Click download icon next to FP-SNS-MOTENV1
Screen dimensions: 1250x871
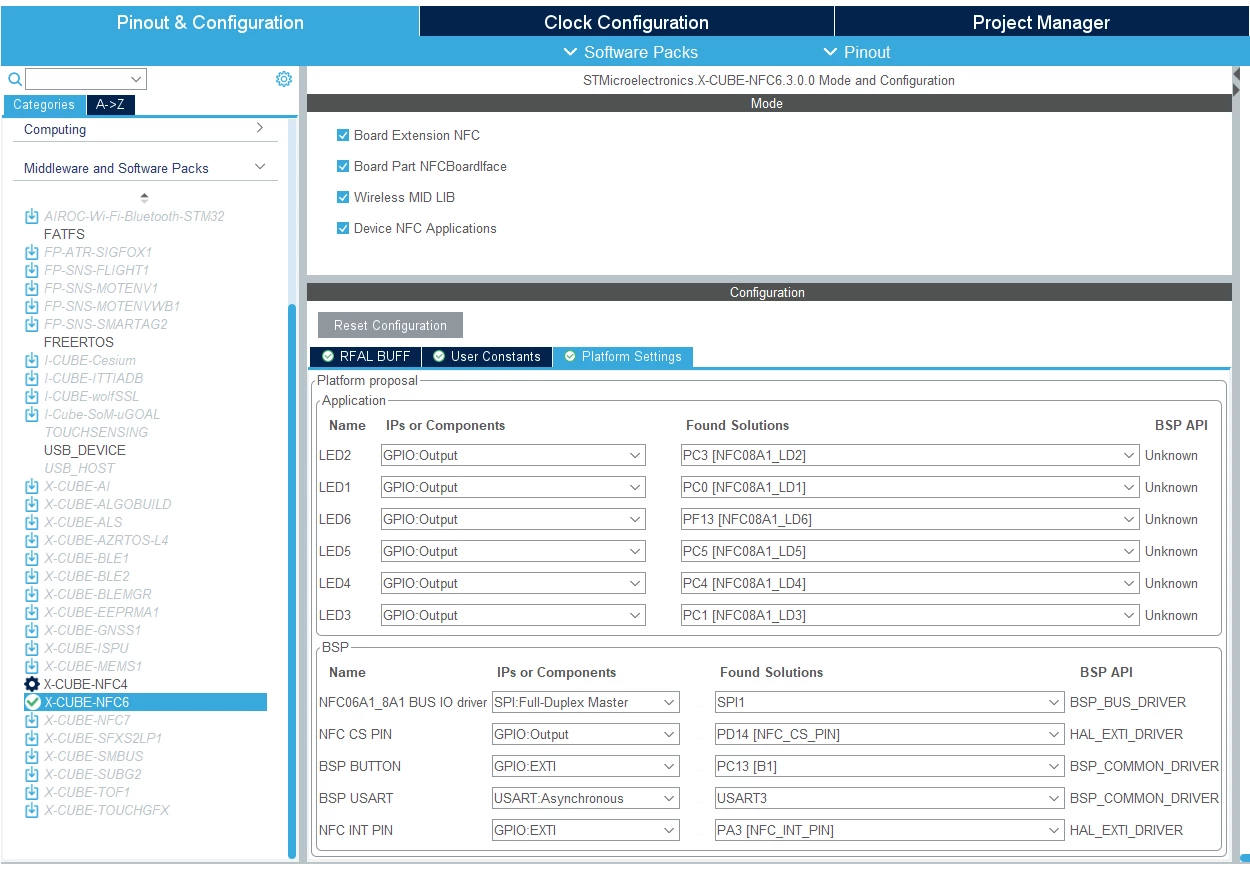[32, 288]
